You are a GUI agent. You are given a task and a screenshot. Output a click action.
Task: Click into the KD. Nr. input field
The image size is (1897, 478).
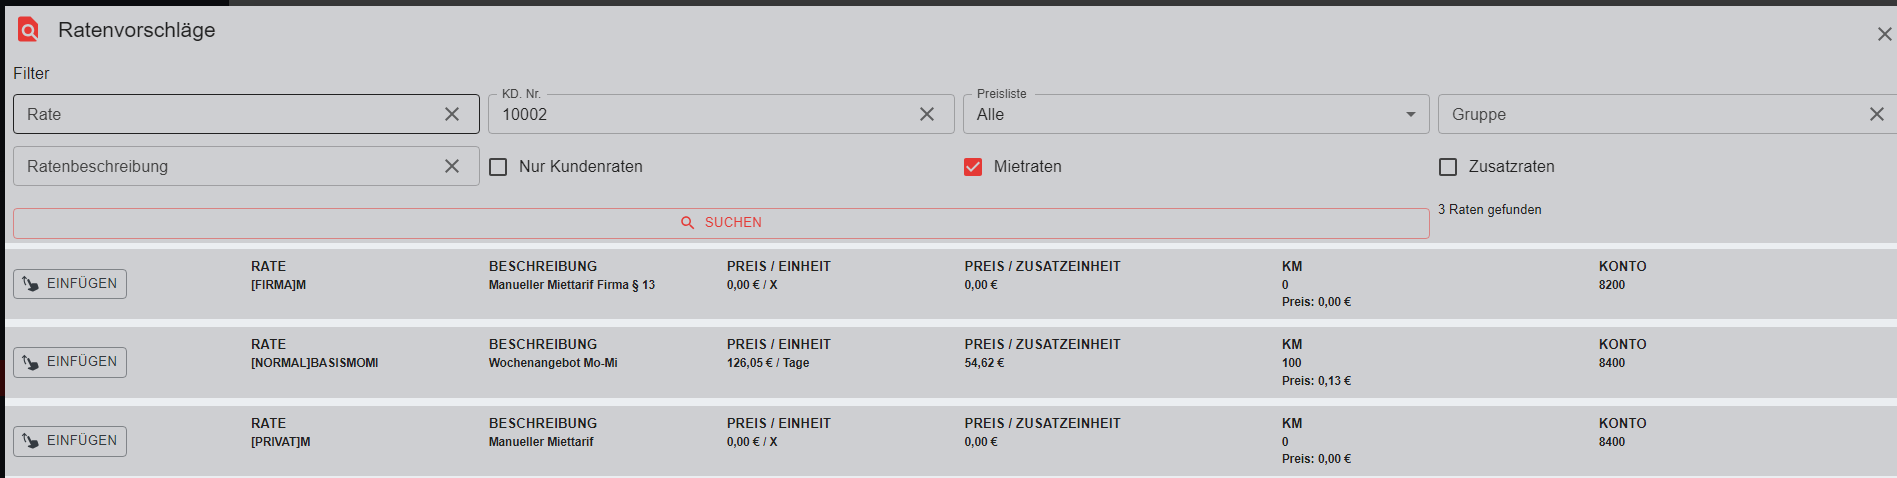[700, 115]
